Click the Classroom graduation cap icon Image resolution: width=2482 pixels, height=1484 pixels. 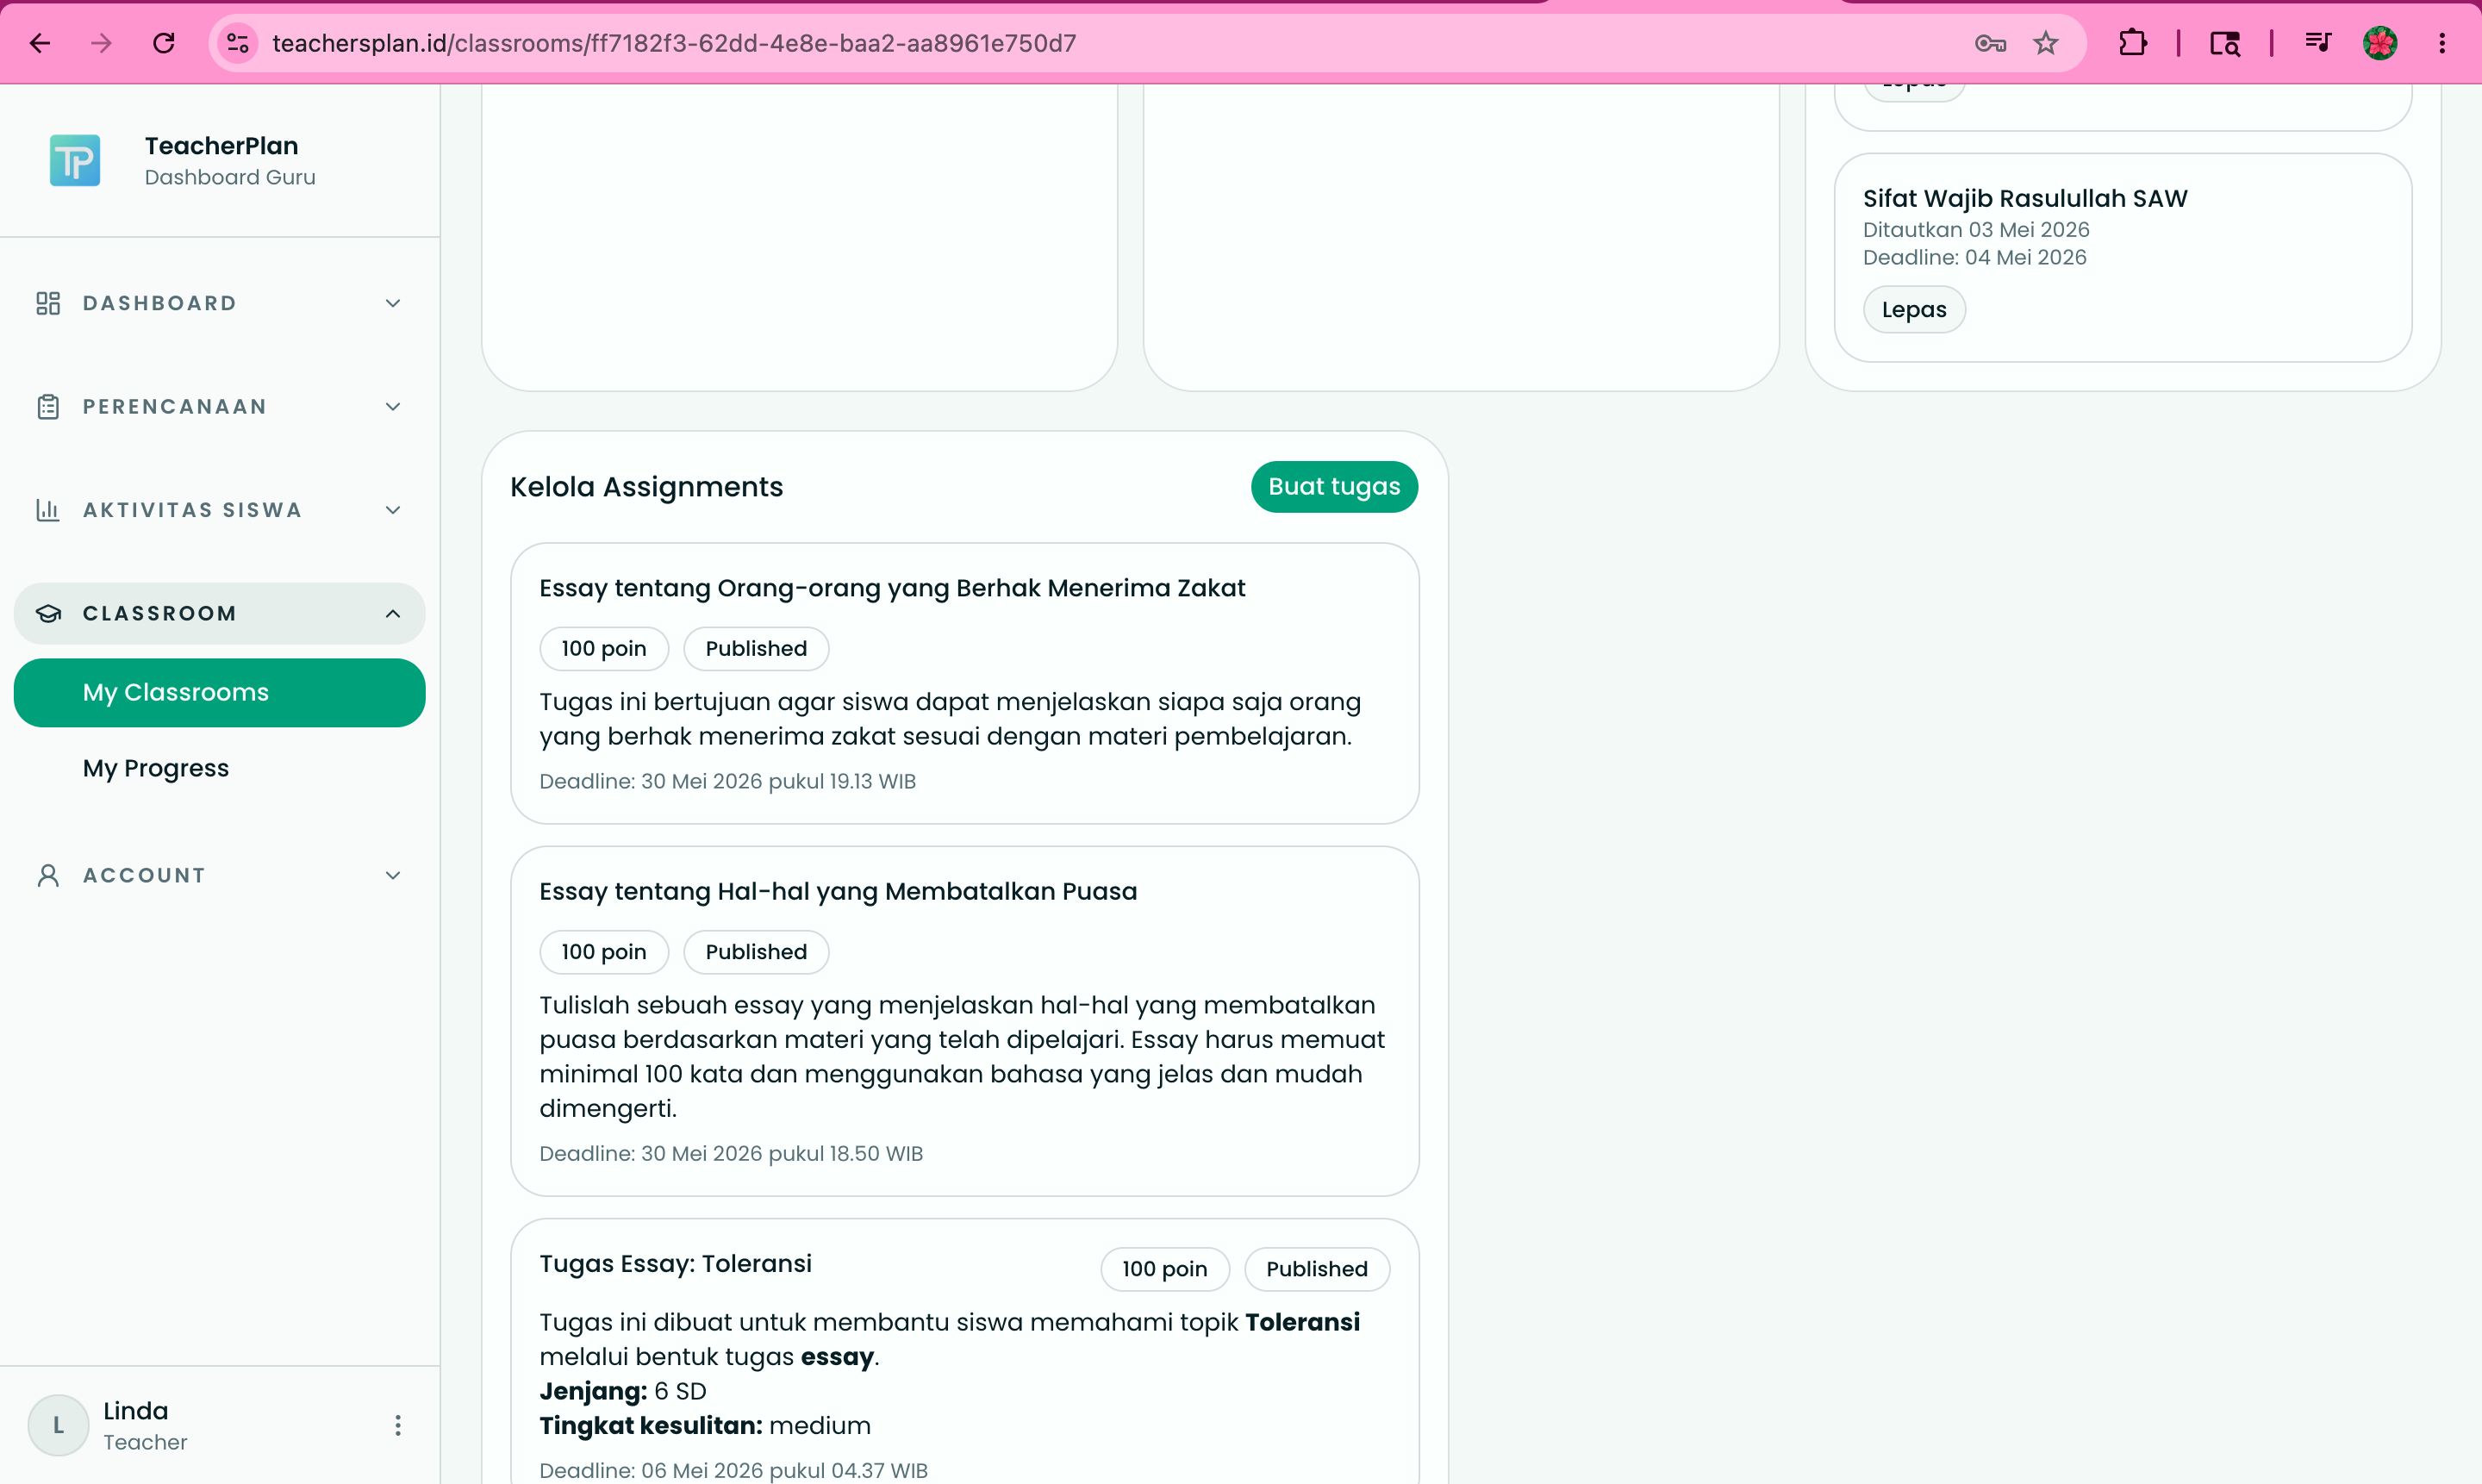tap(48, 613)
